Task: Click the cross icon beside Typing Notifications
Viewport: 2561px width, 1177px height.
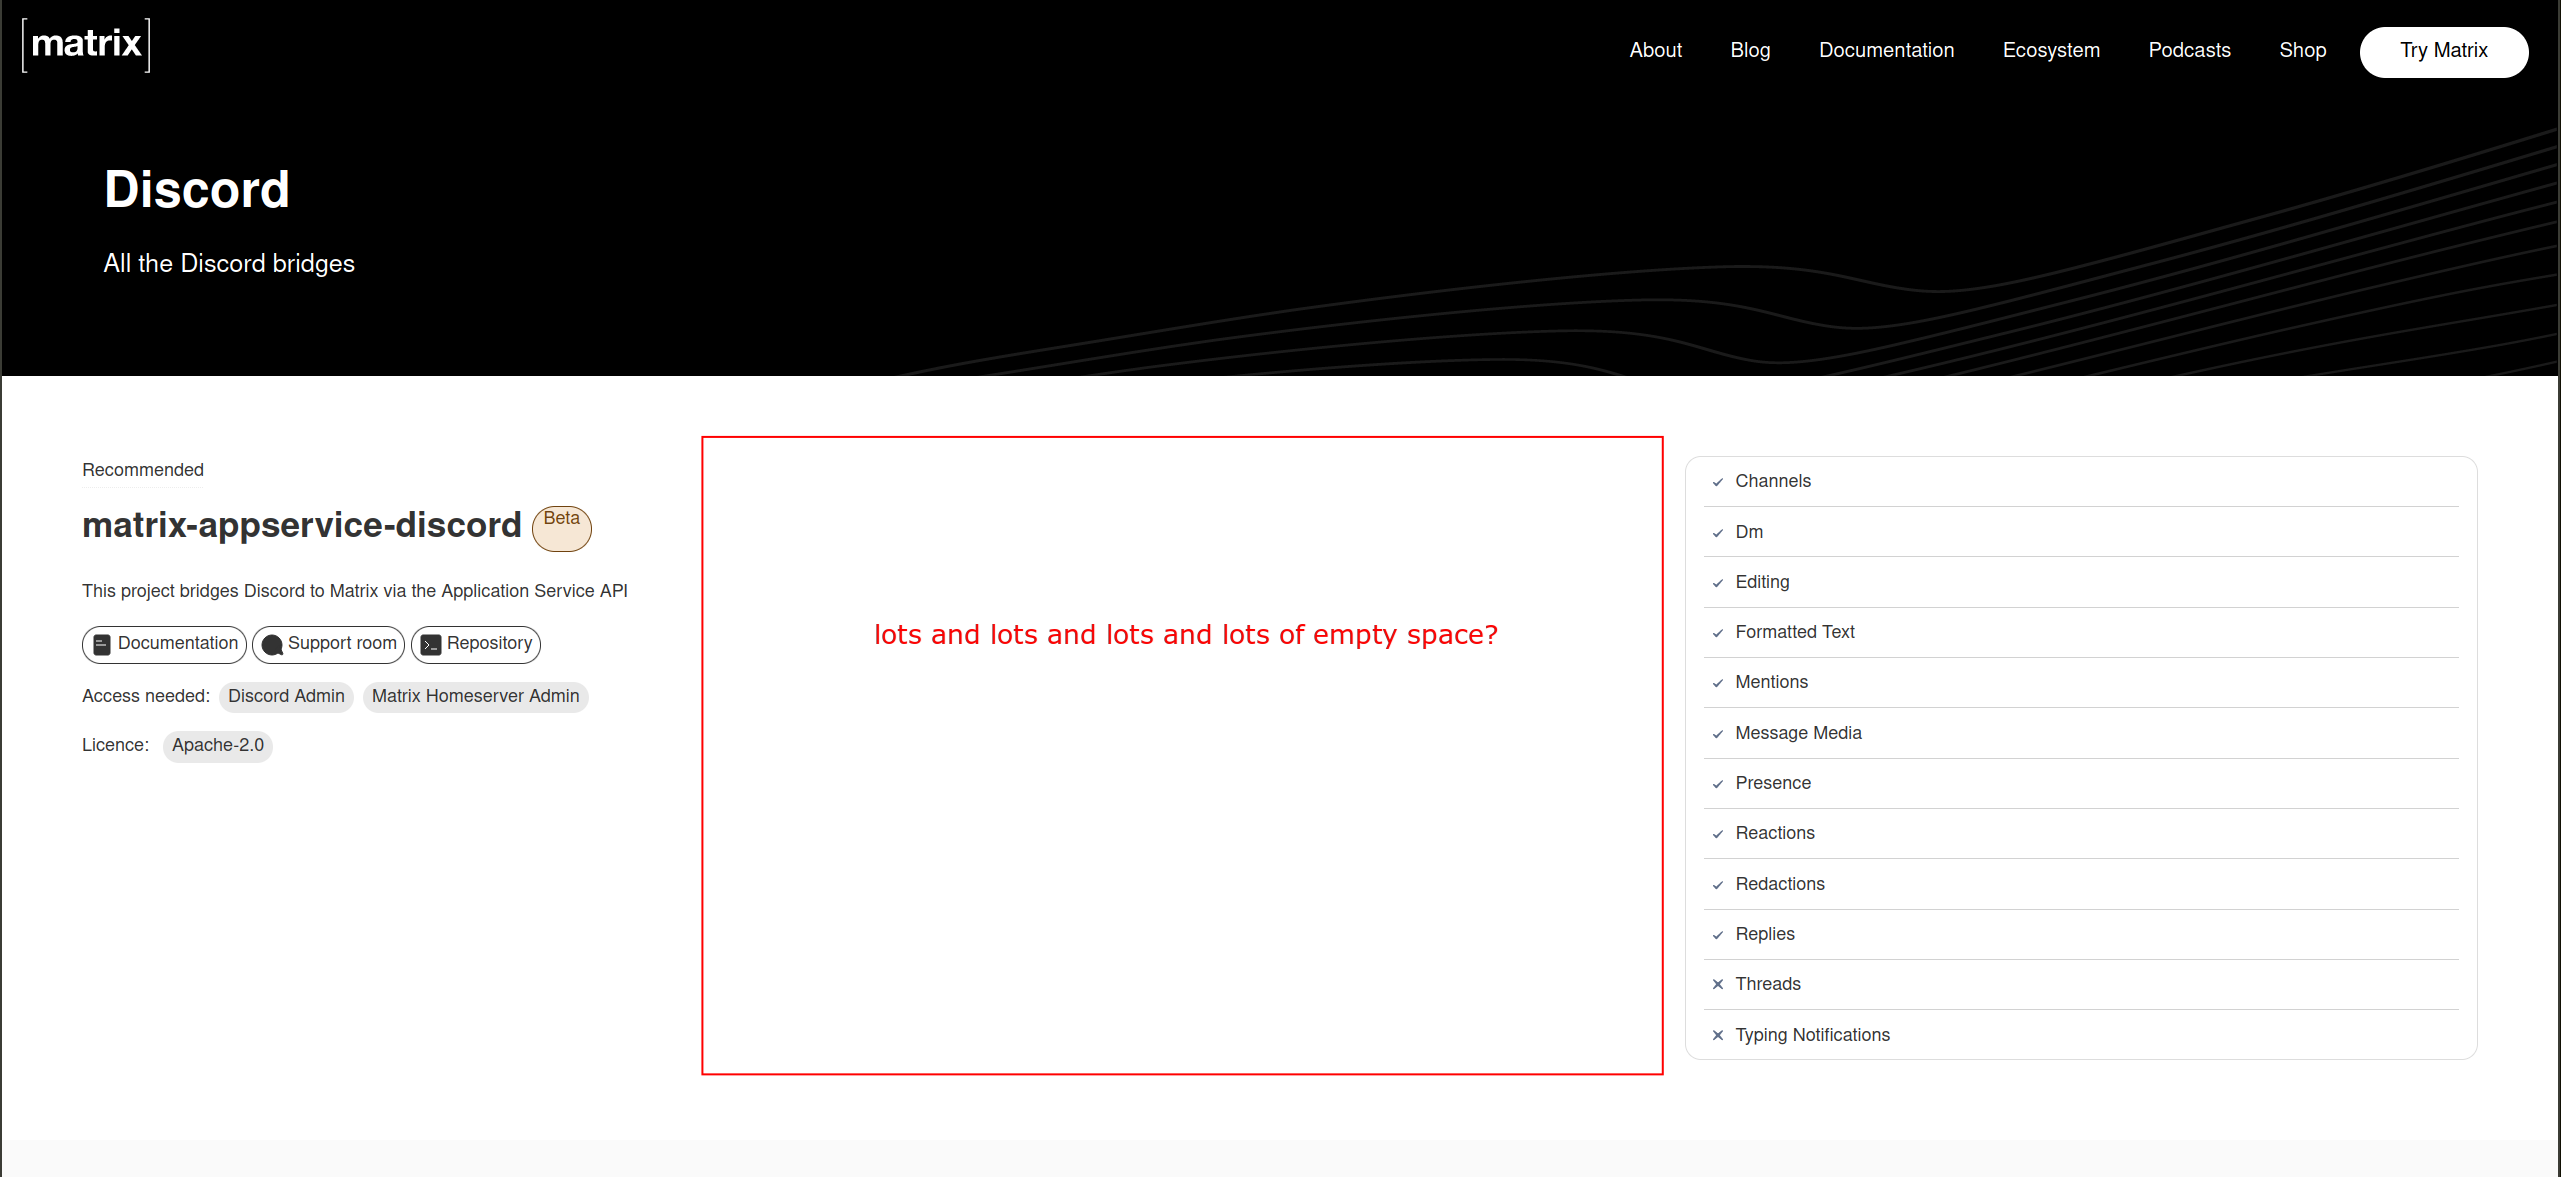Action: [x=1718, y=1035]
